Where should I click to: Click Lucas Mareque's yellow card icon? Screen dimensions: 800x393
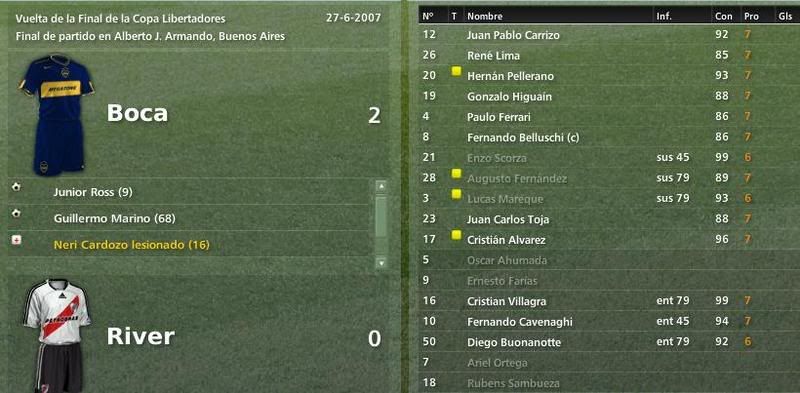pyautogui.click(x=456, y=194)
